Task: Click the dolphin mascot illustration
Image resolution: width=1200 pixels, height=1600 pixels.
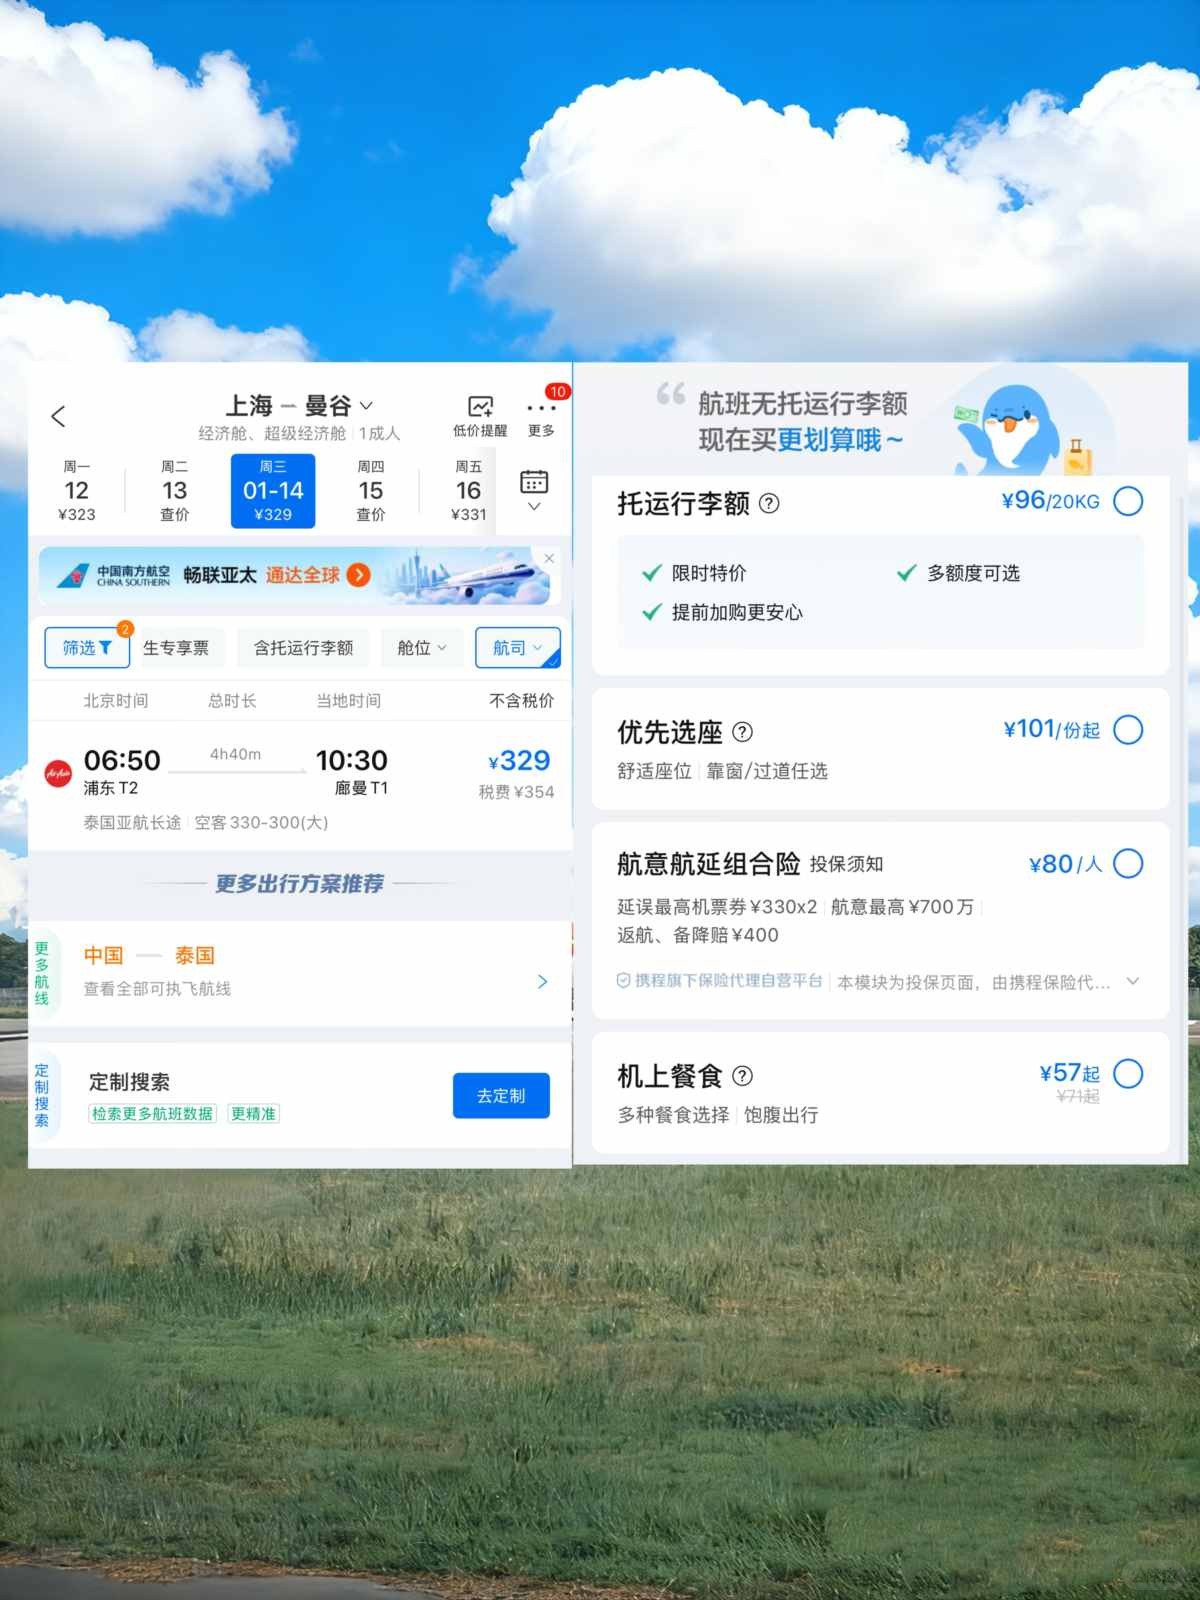Action: point(1020,428)
